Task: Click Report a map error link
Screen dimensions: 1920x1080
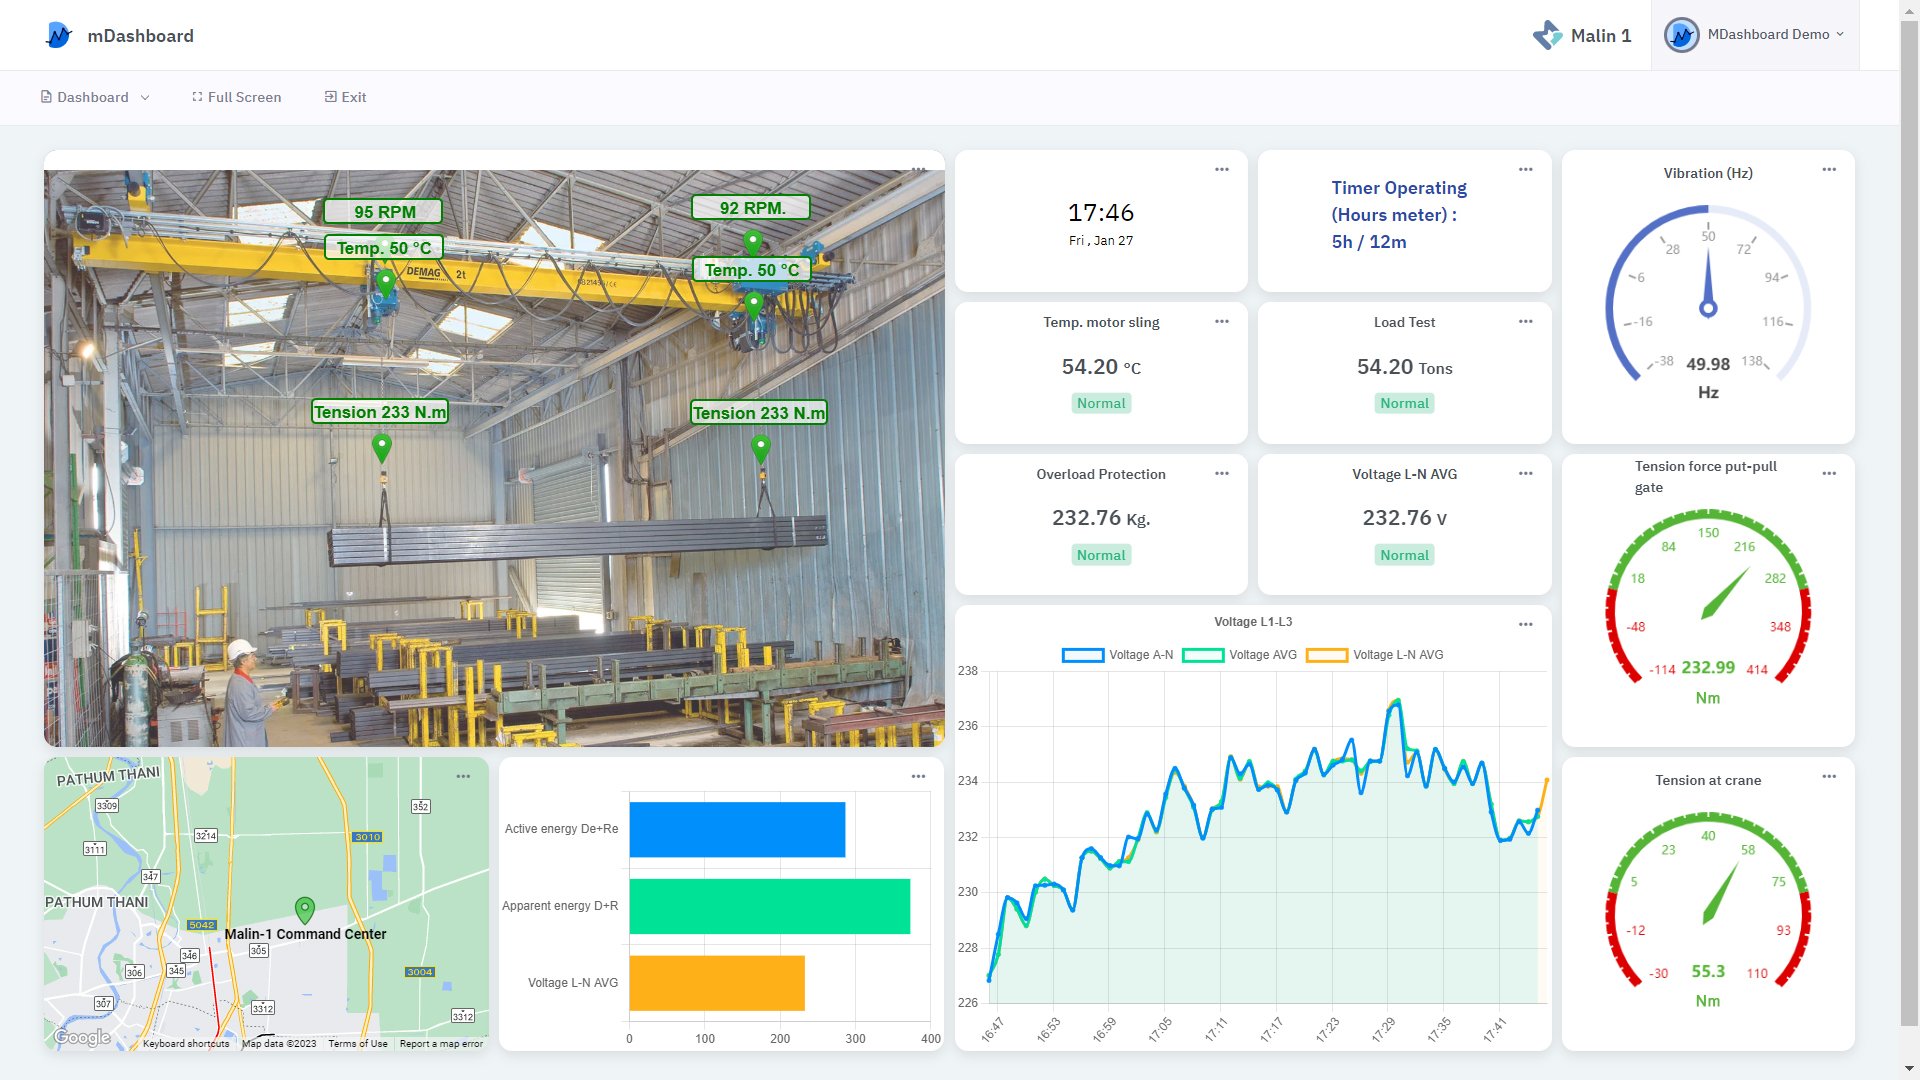Action: pos(441,1043)
